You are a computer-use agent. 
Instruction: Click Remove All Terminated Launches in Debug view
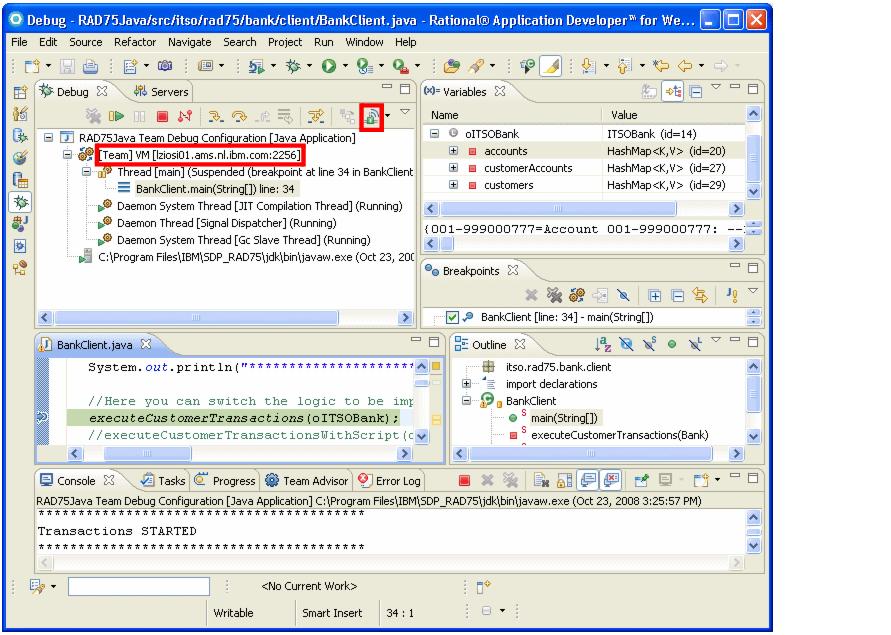(x=93, y=117)
